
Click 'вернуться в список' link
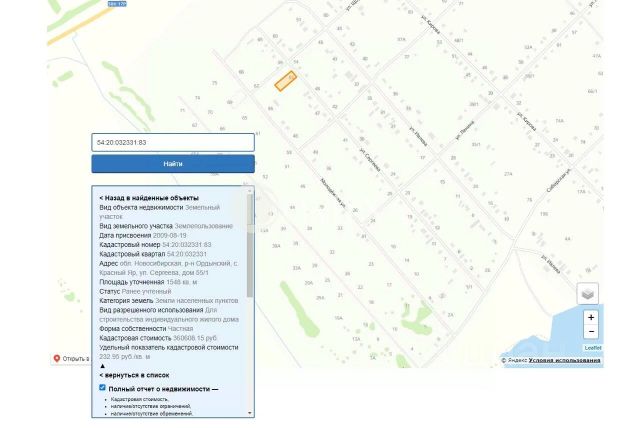[x=134, y=375]
